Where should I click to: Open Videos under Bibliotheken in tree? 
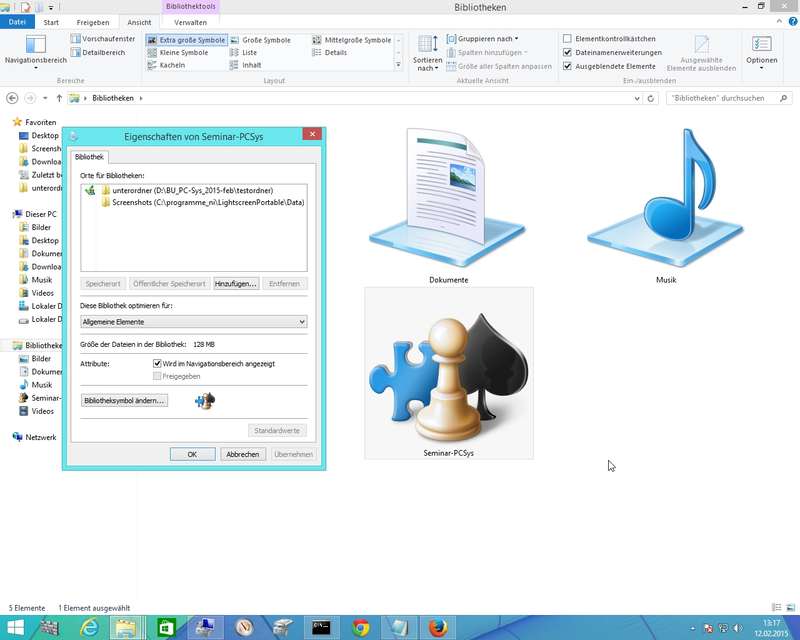(42, 411)
